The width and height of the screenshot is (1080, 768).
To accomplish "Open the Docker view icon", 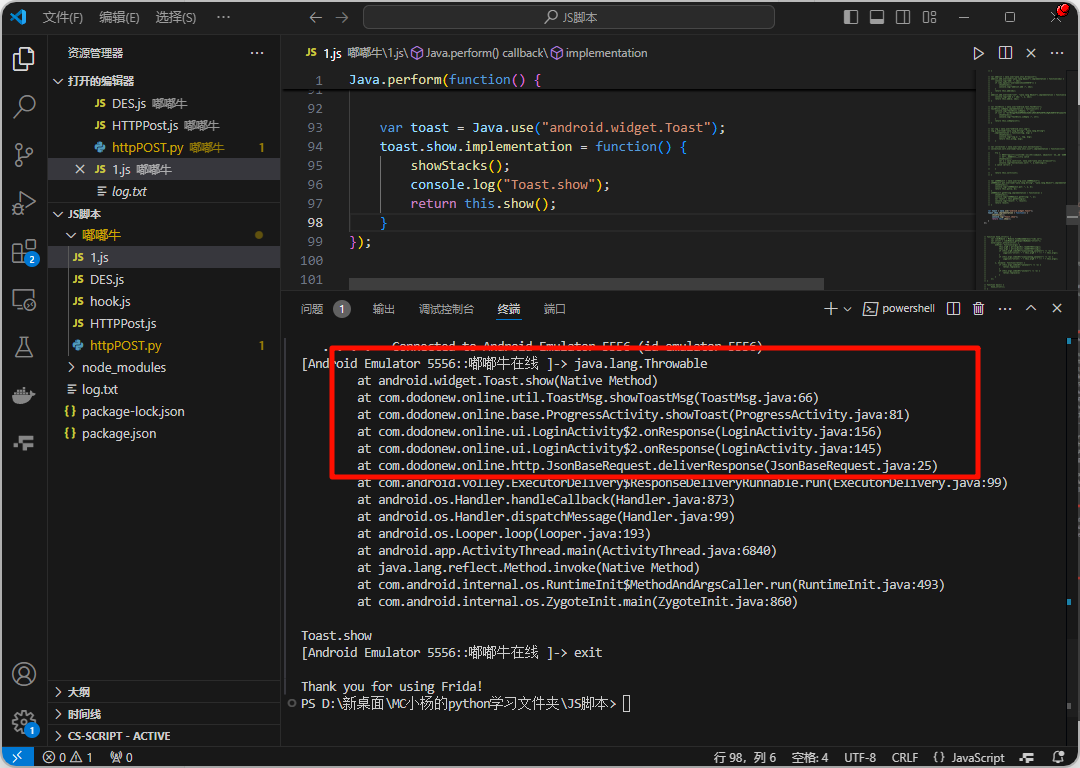I will [24, 395].
